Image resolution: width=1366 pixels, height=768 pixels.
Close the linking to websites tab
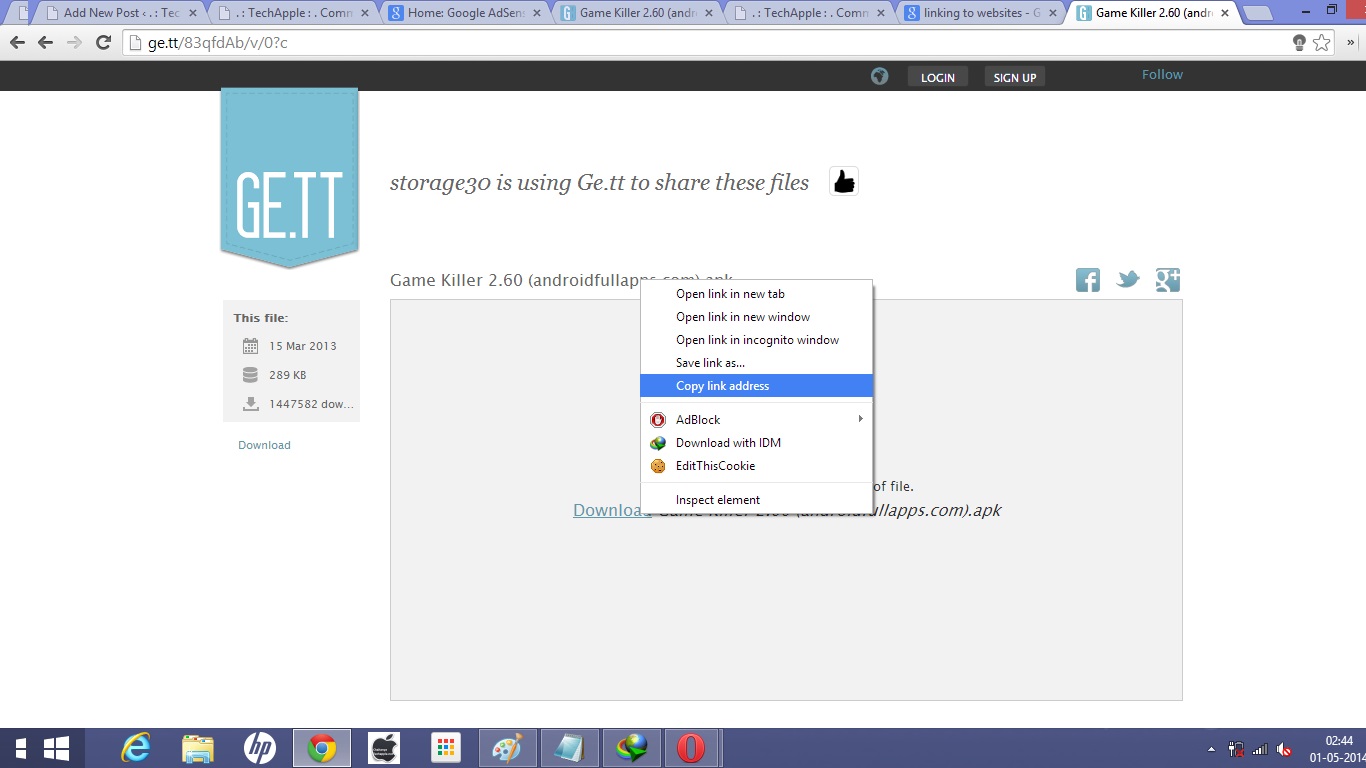1053,13
